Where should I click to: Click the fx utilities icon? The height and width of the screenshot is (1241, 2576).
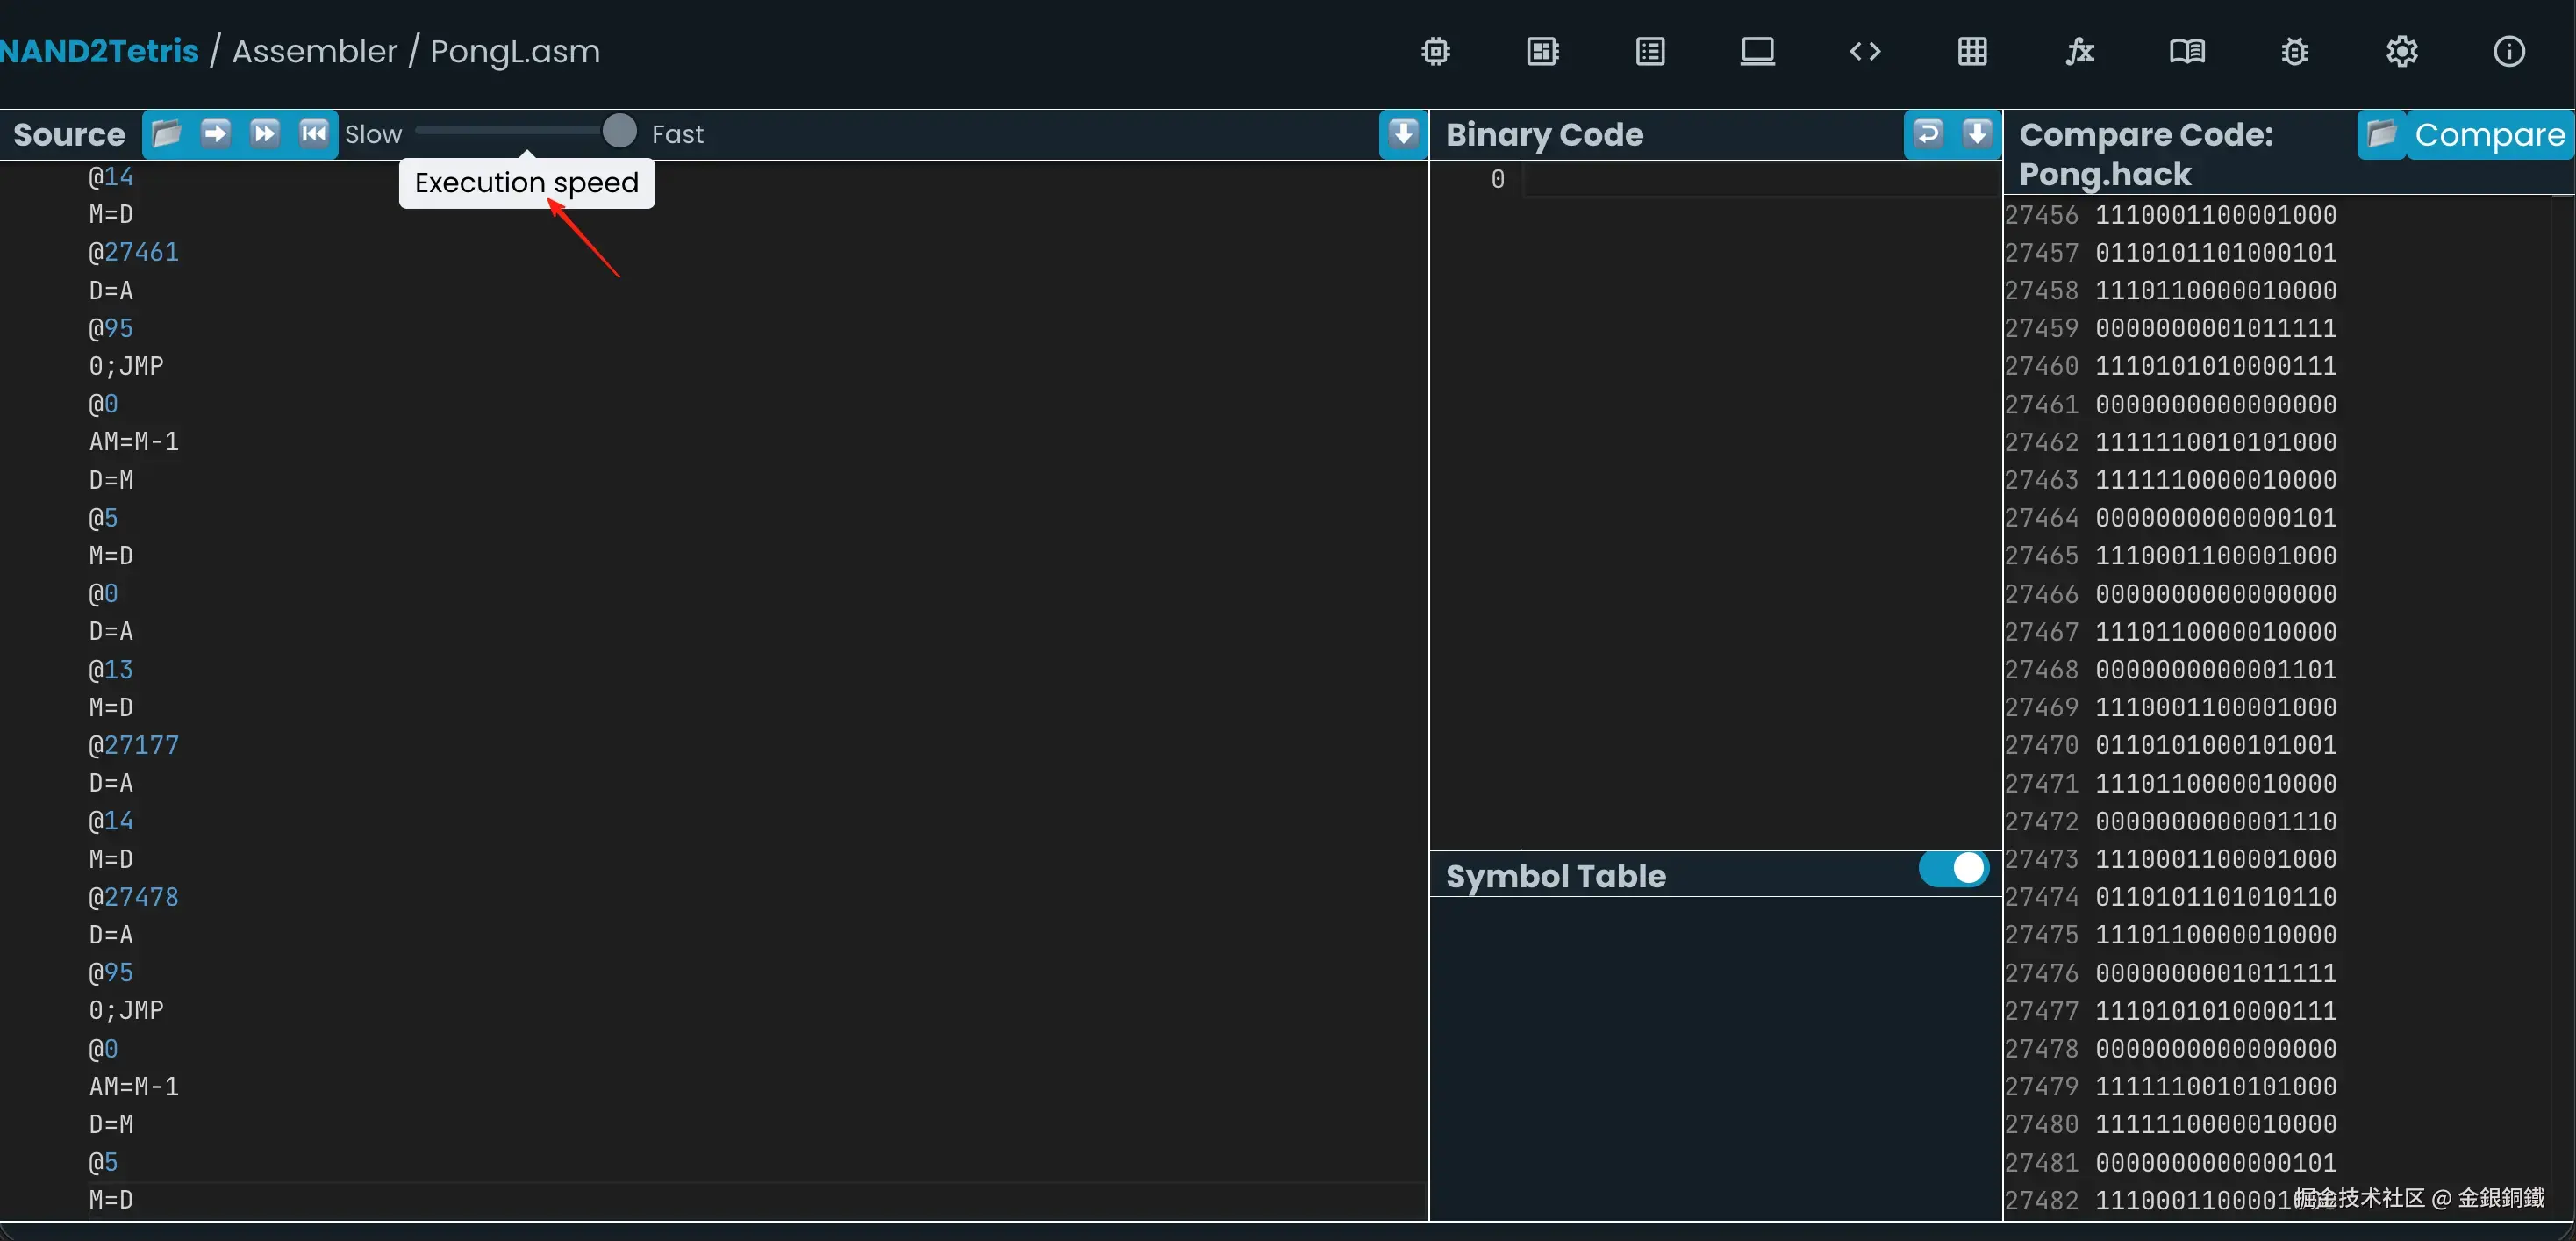click(2080, 51)
